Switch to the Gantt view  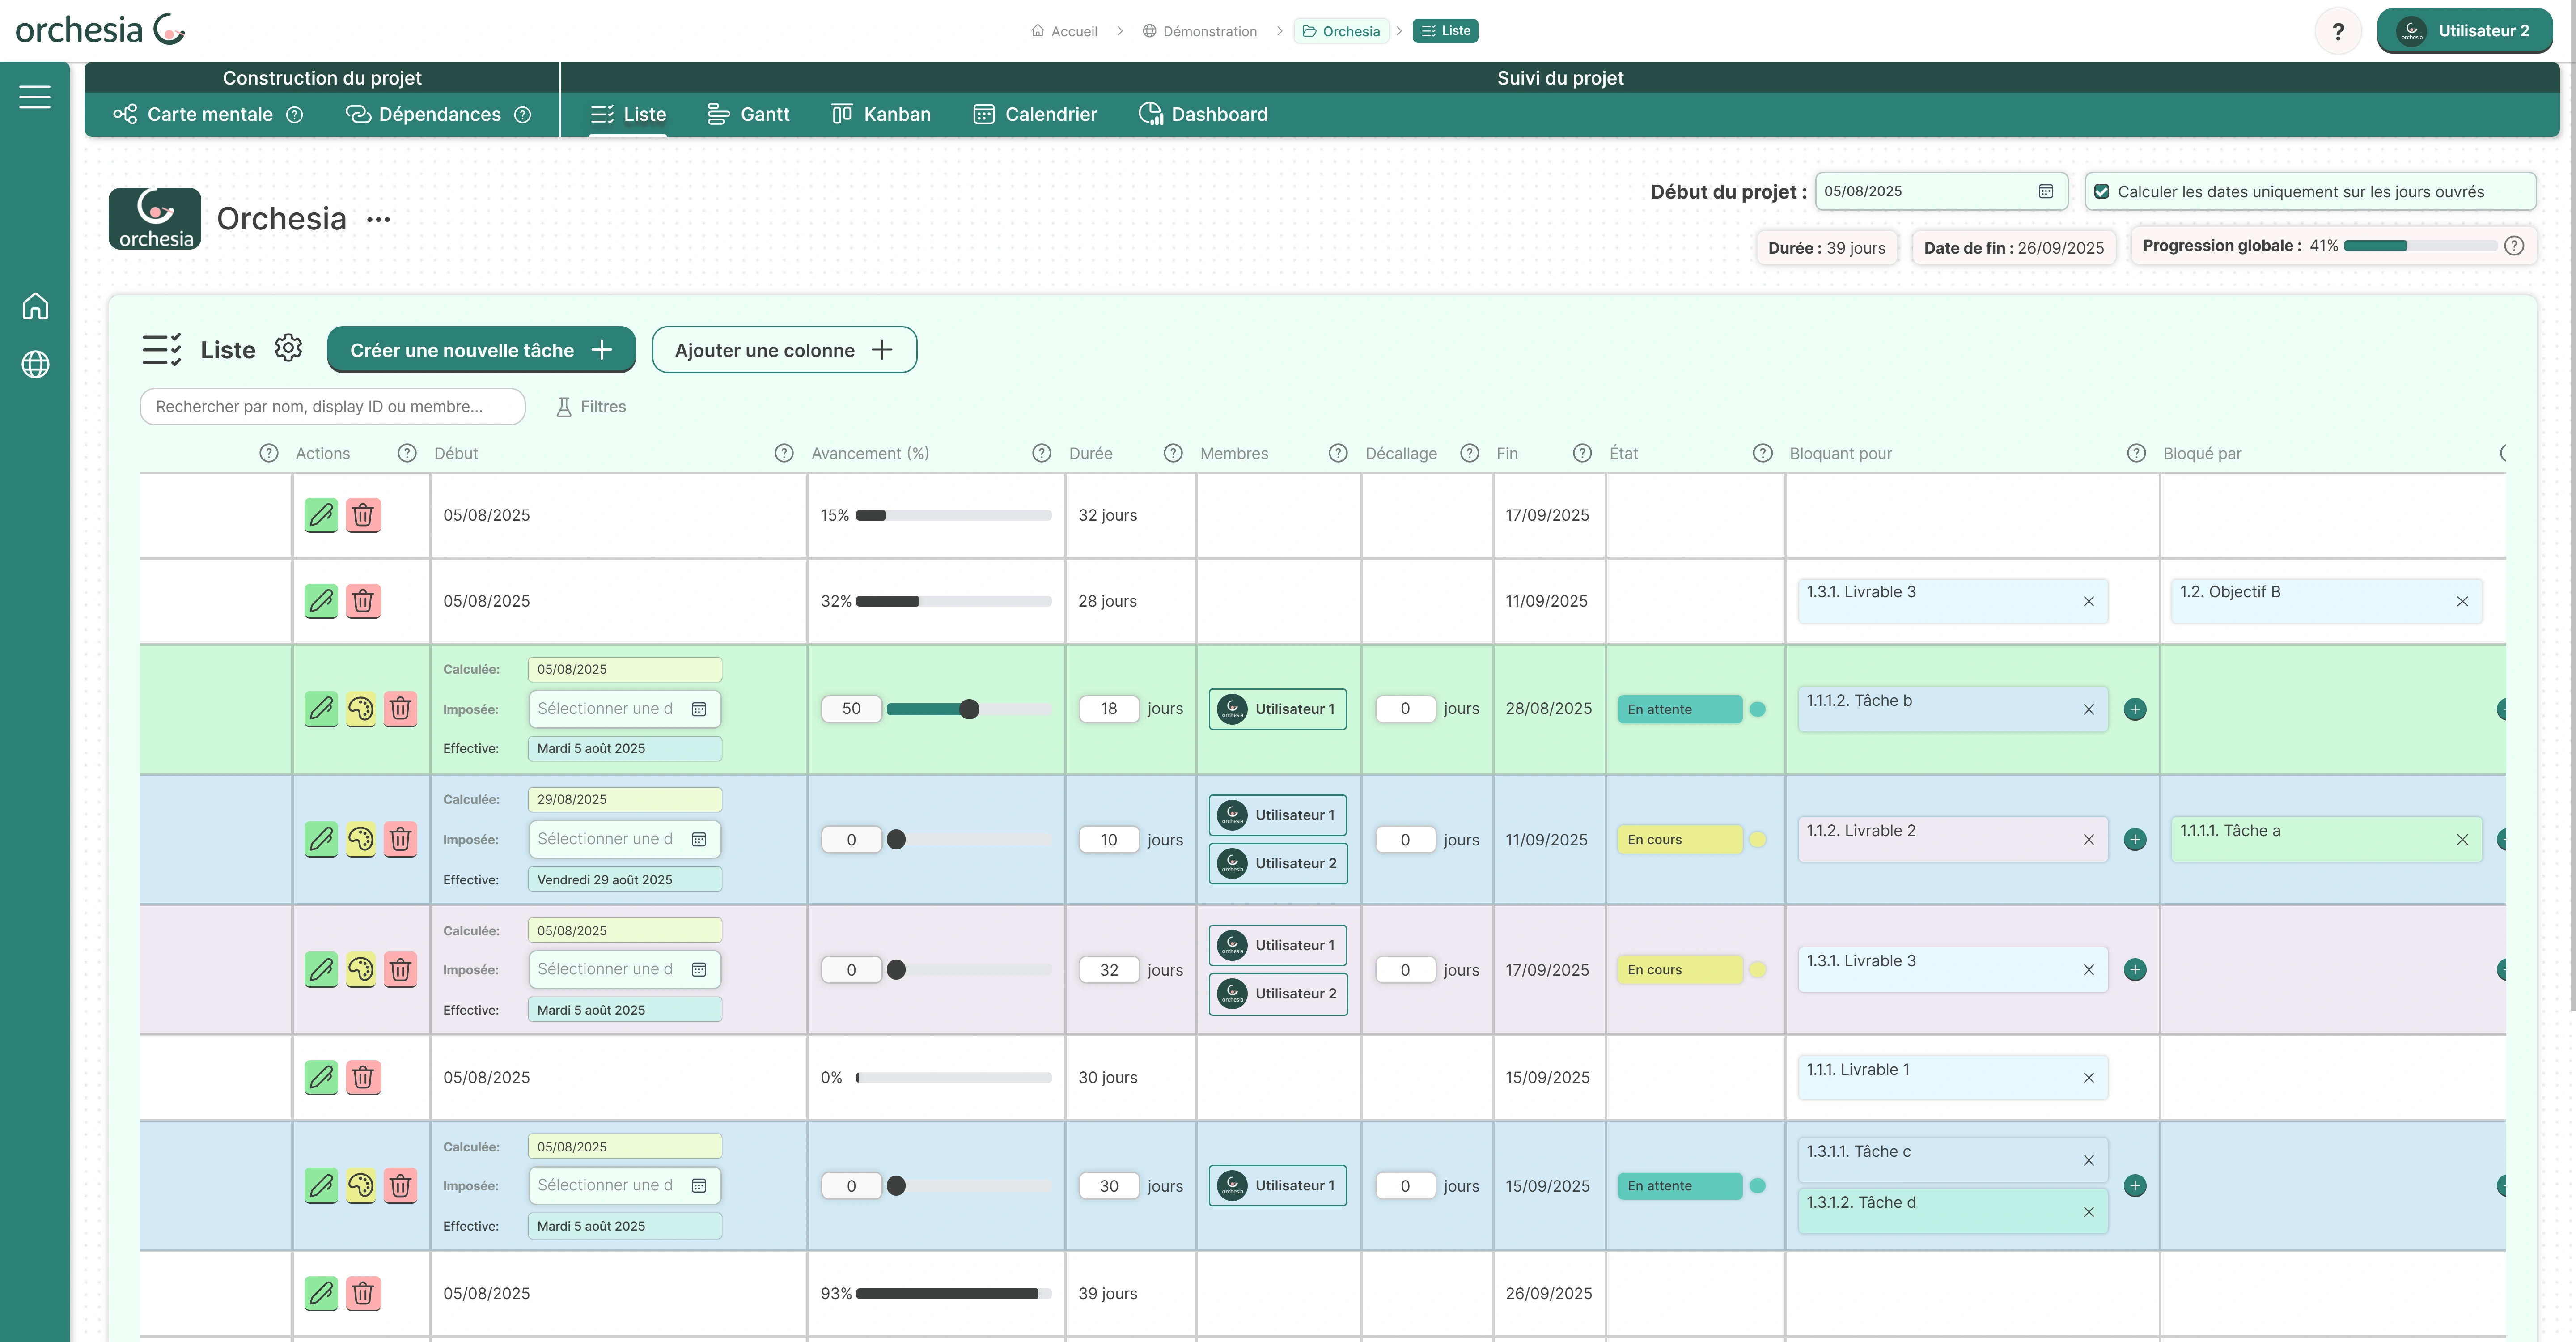(748, 114)
